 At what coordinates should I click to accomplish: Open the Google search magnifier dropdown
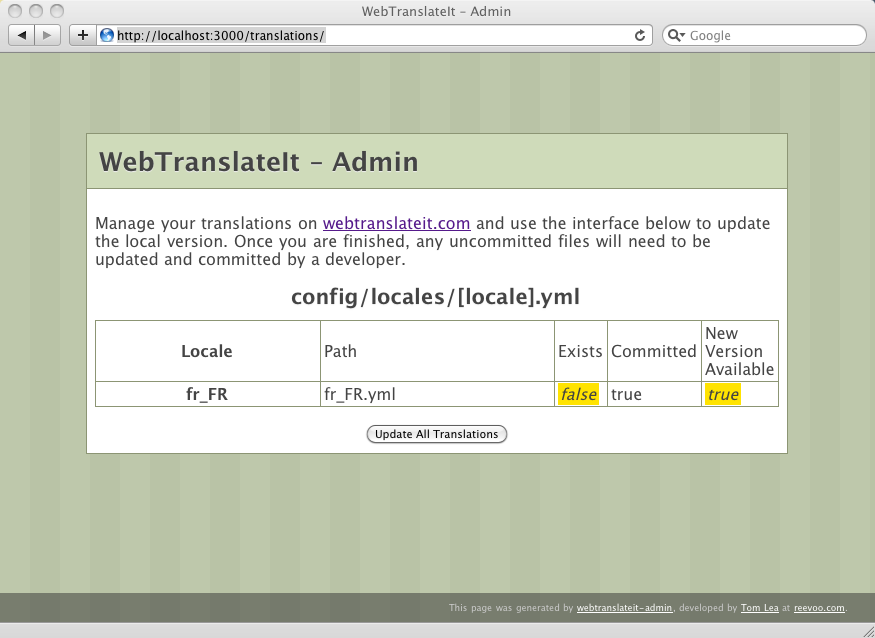coord(676,35)
